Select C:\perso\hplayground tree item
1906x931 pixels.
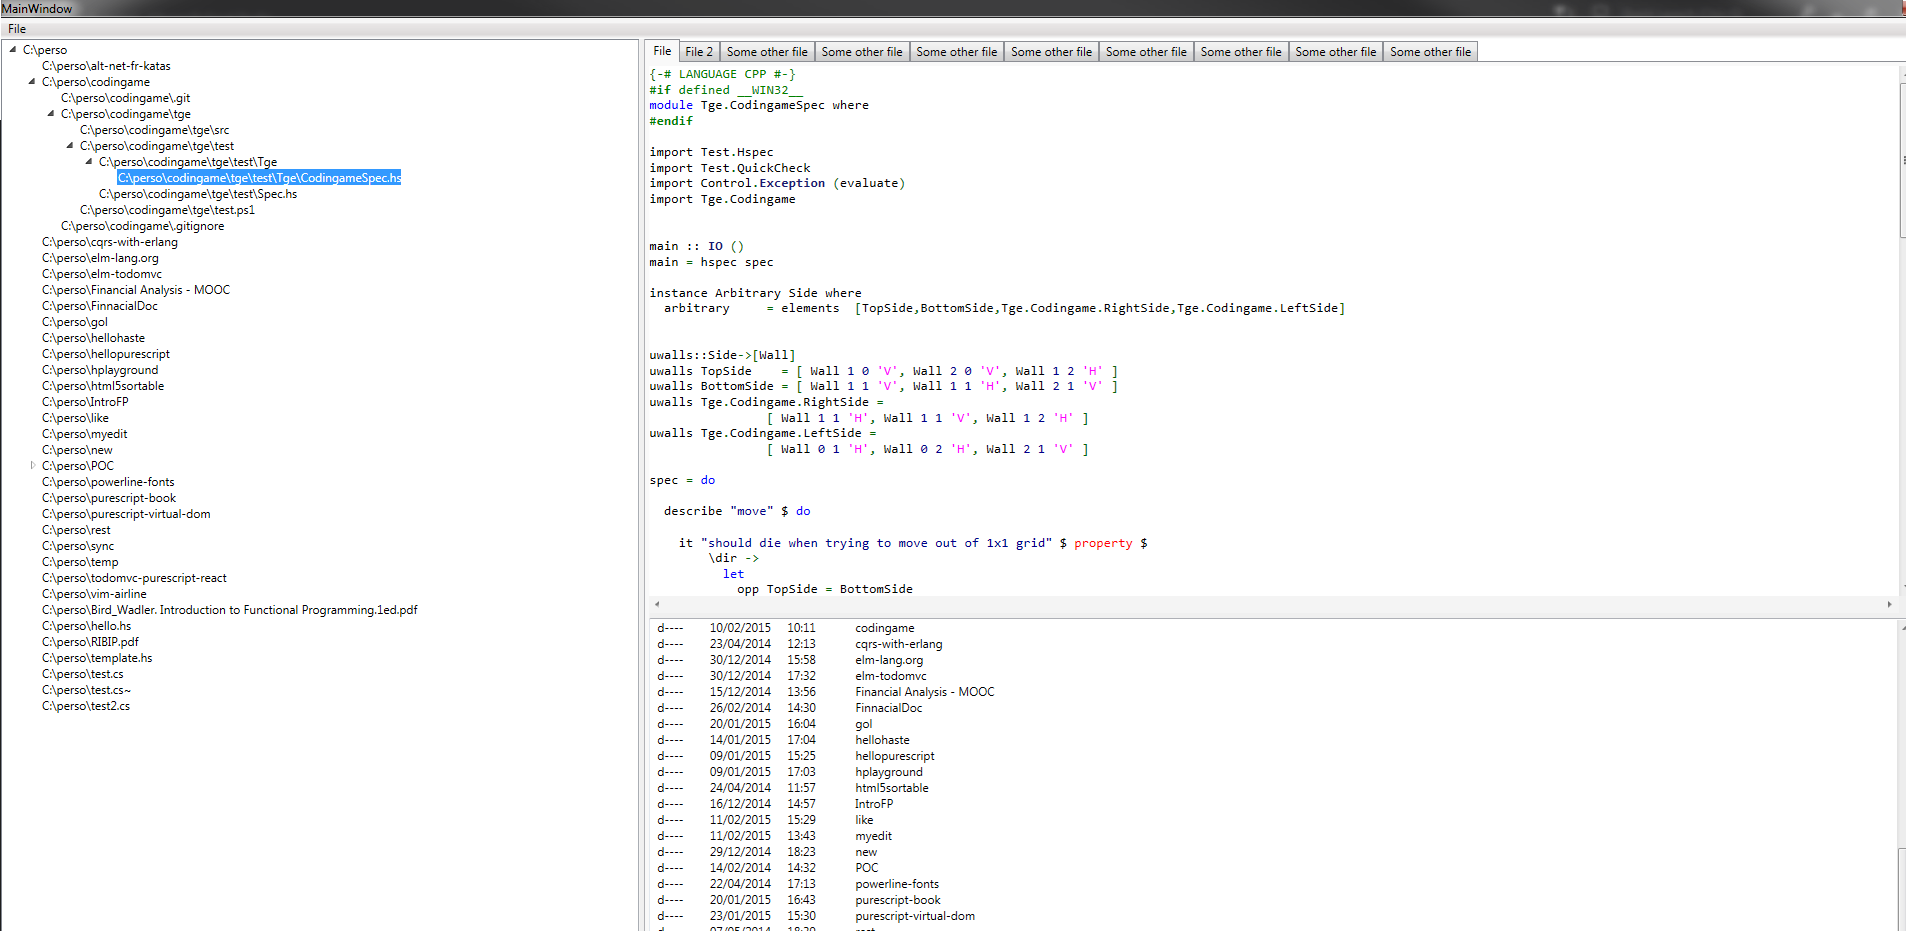(x=100, y=370)
